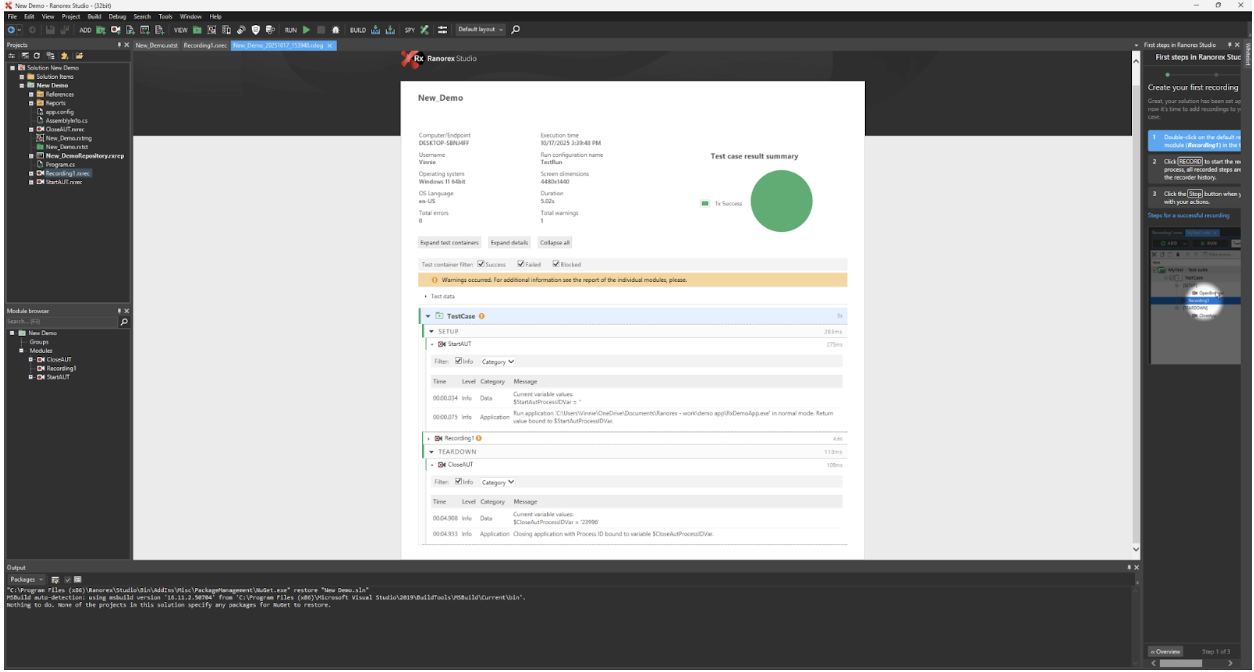The image size is (1254, 672).
Task: Open the Default layout dropdown
Action: click(481, 30)
